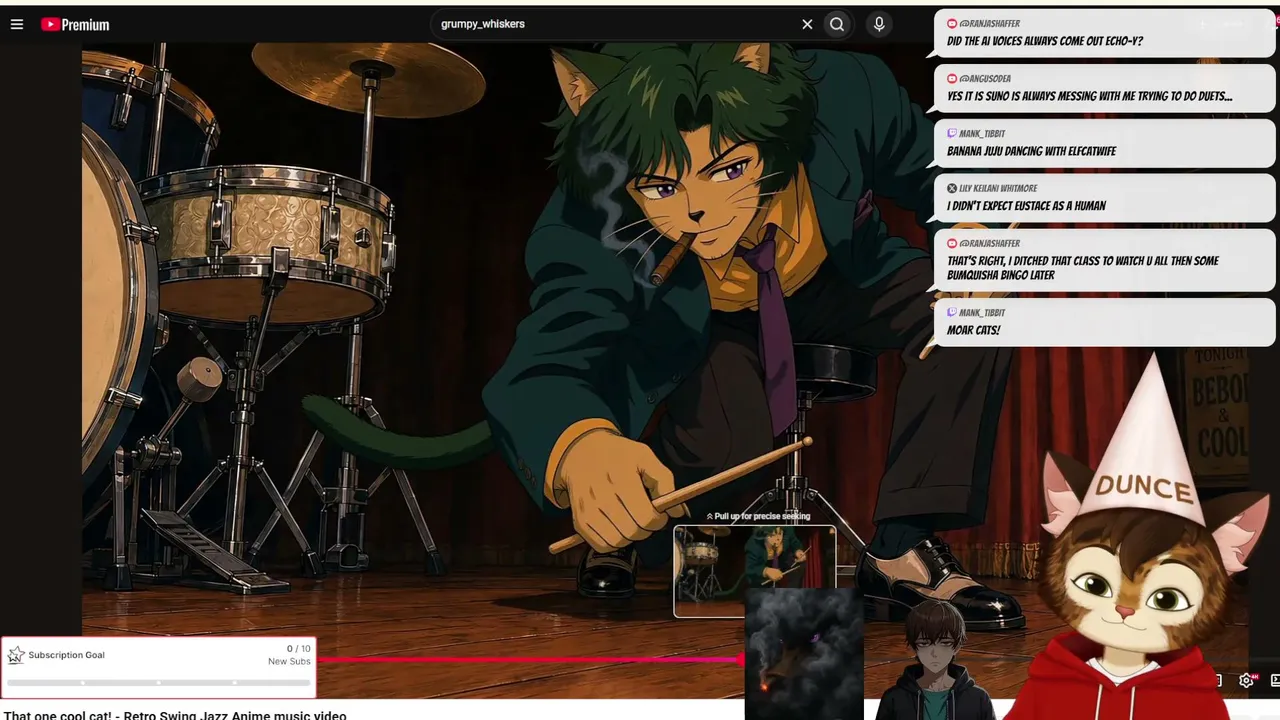Image resolution: width=1280 pixels, height=720 pixels.
Task: Click the seek preview thumbnail
Action: tap(755, 571)
